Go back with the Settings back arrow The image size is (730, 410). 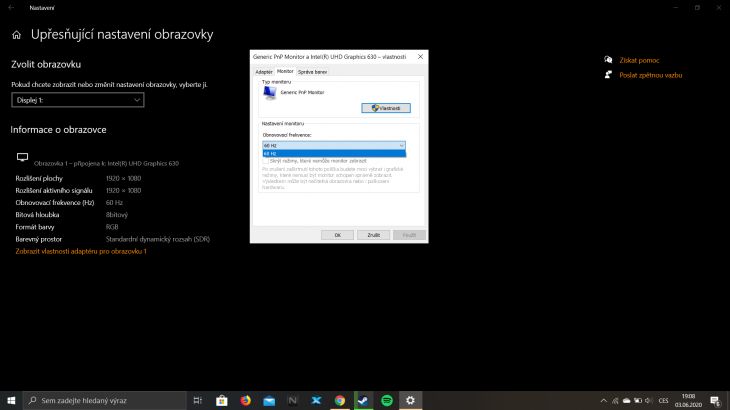pyautogui.click(x=11, y=7)
